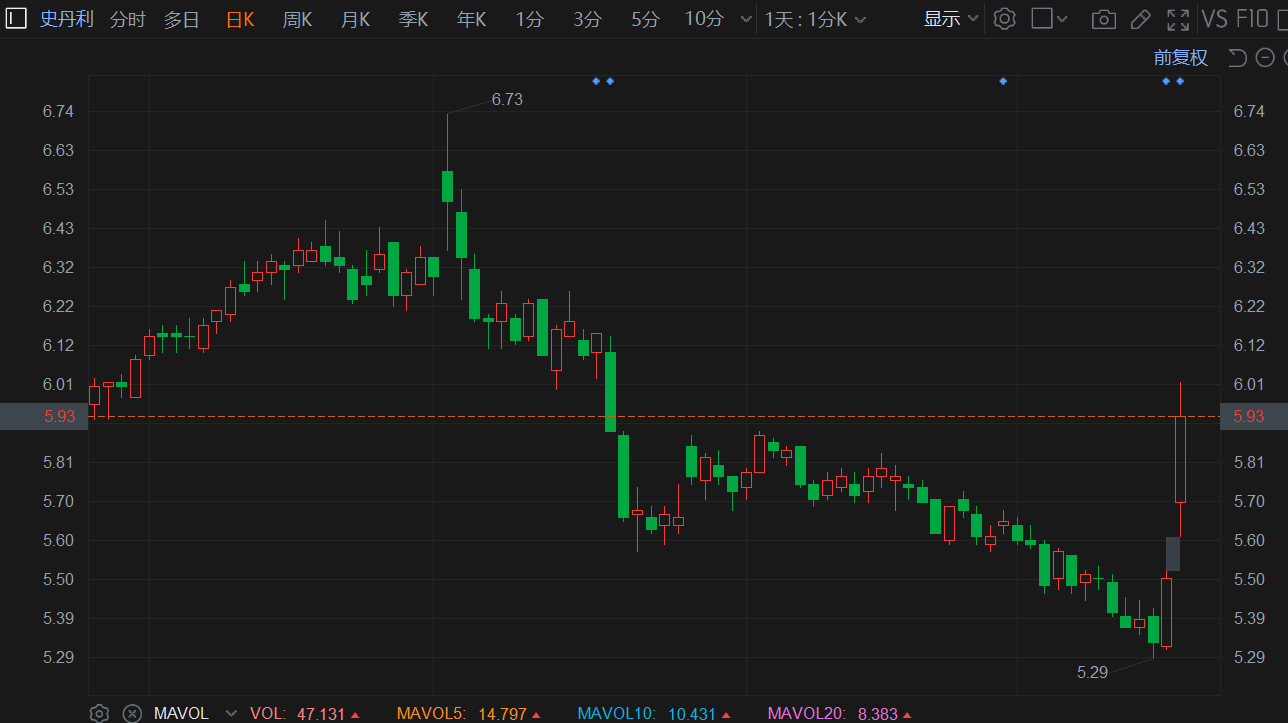
Task: Toggle the sidebar panel icon at top-left
Action: coord(16,19)
